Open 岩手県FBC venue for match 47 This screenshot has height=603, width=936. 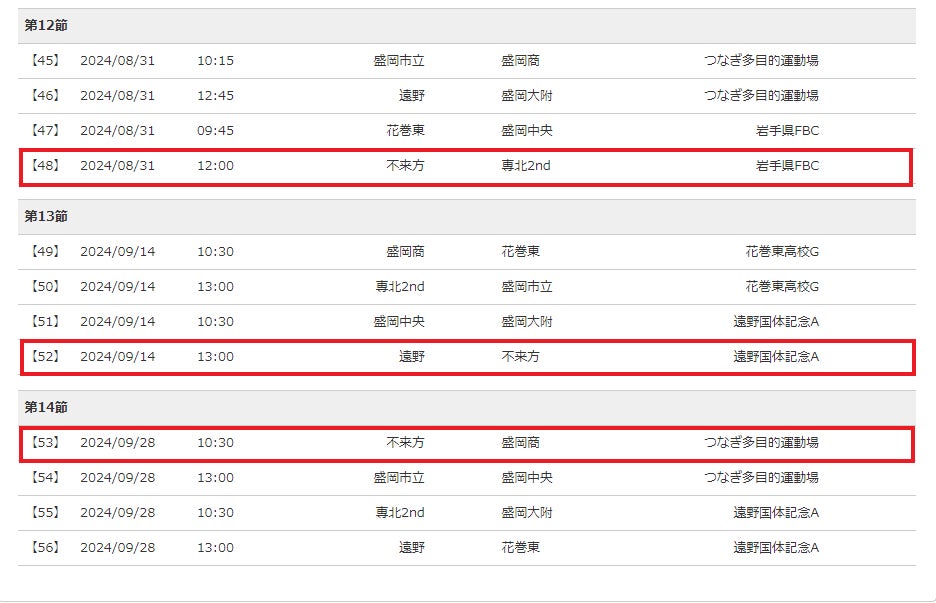pyautogui.click(x=787, y=130)
